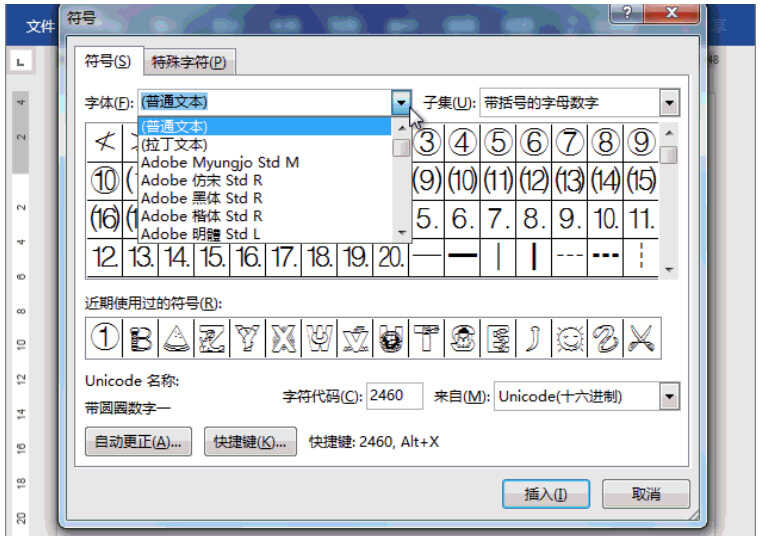The width and height of the screenshot is (764, 536).
Task: Select the circled number 5 symbol
Action: click(498, 142)
